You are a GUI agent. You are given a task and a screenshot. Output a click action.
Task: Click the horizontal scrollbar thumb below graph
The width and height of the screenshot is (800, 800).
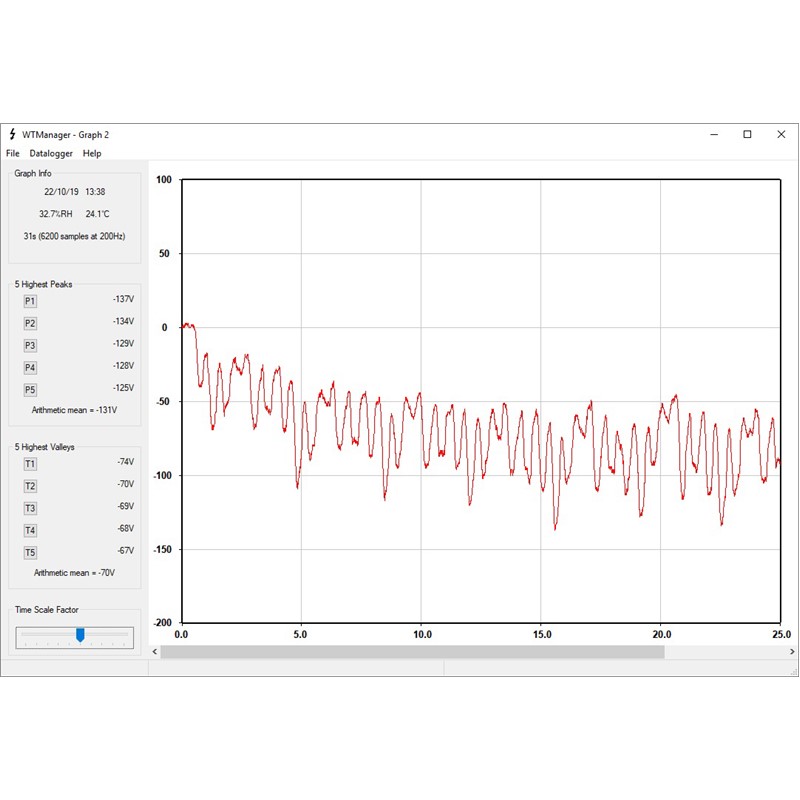tap(411, 652)
